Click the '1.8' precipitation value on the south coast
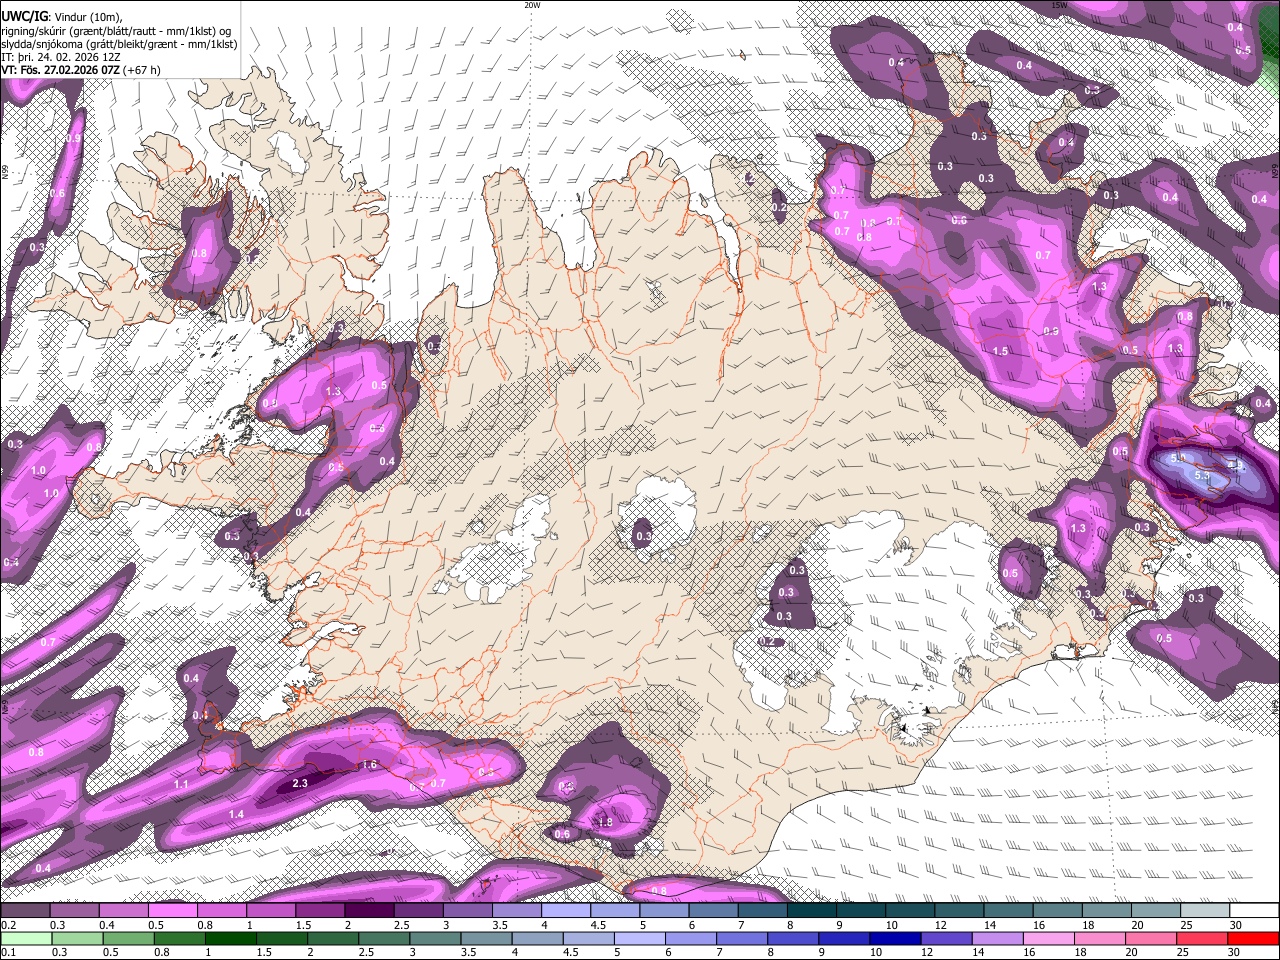 [x=604, y=822]
